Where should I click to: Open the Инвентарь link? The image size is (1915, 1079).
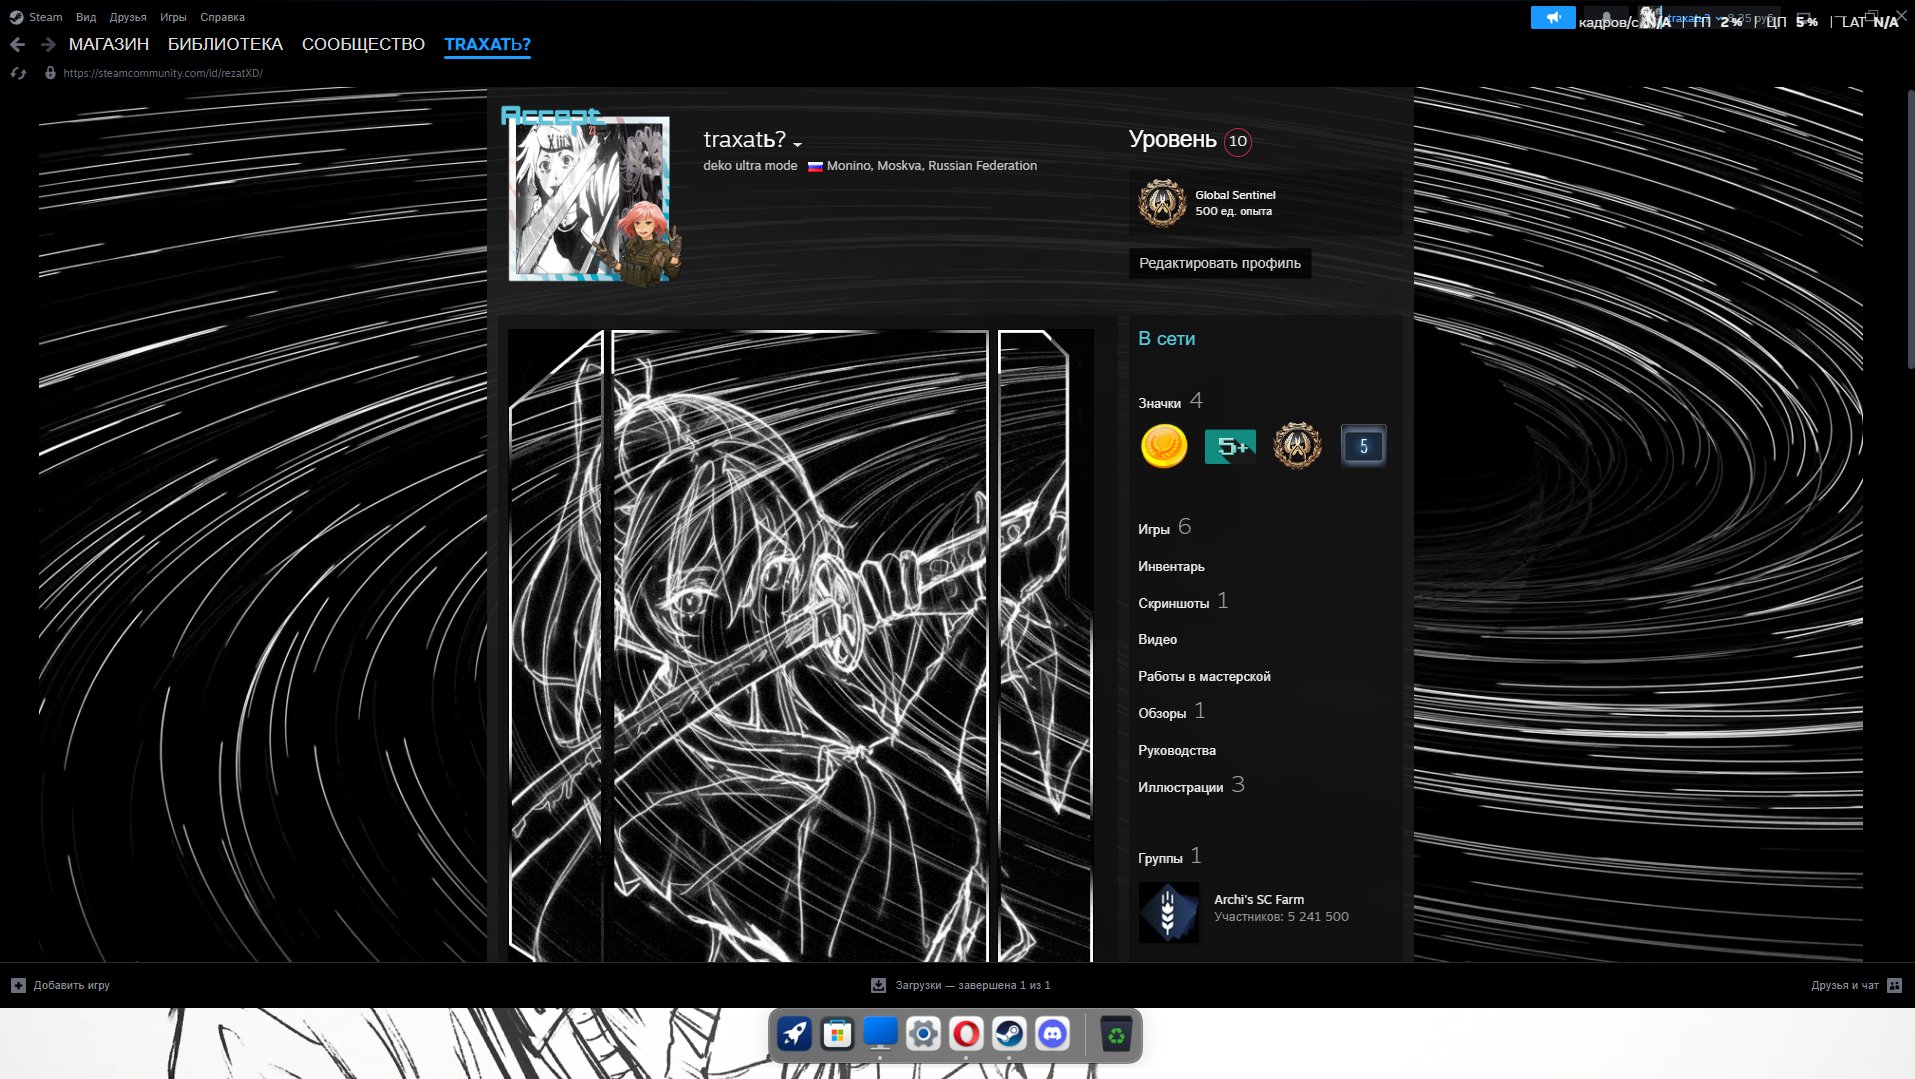pos(1171,566)
